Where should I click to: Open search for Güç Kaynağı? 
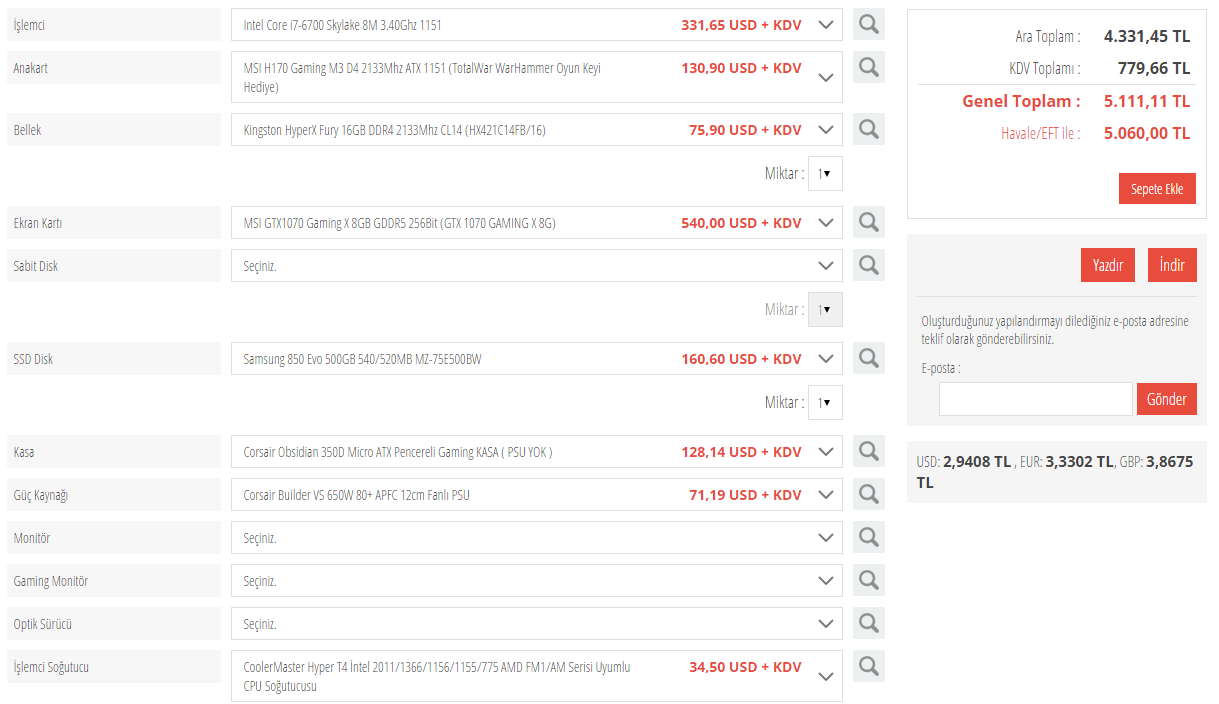click(x=868, y=494)
